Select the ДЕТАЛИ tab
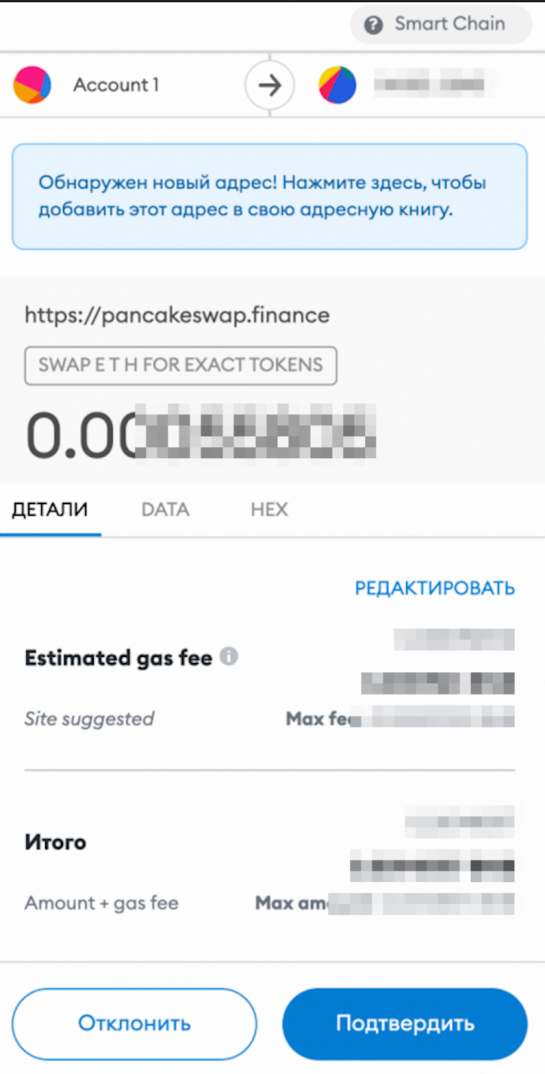The height and width of the screenshot is (1074, 545). pyautogui.click(x=50, y=510)
